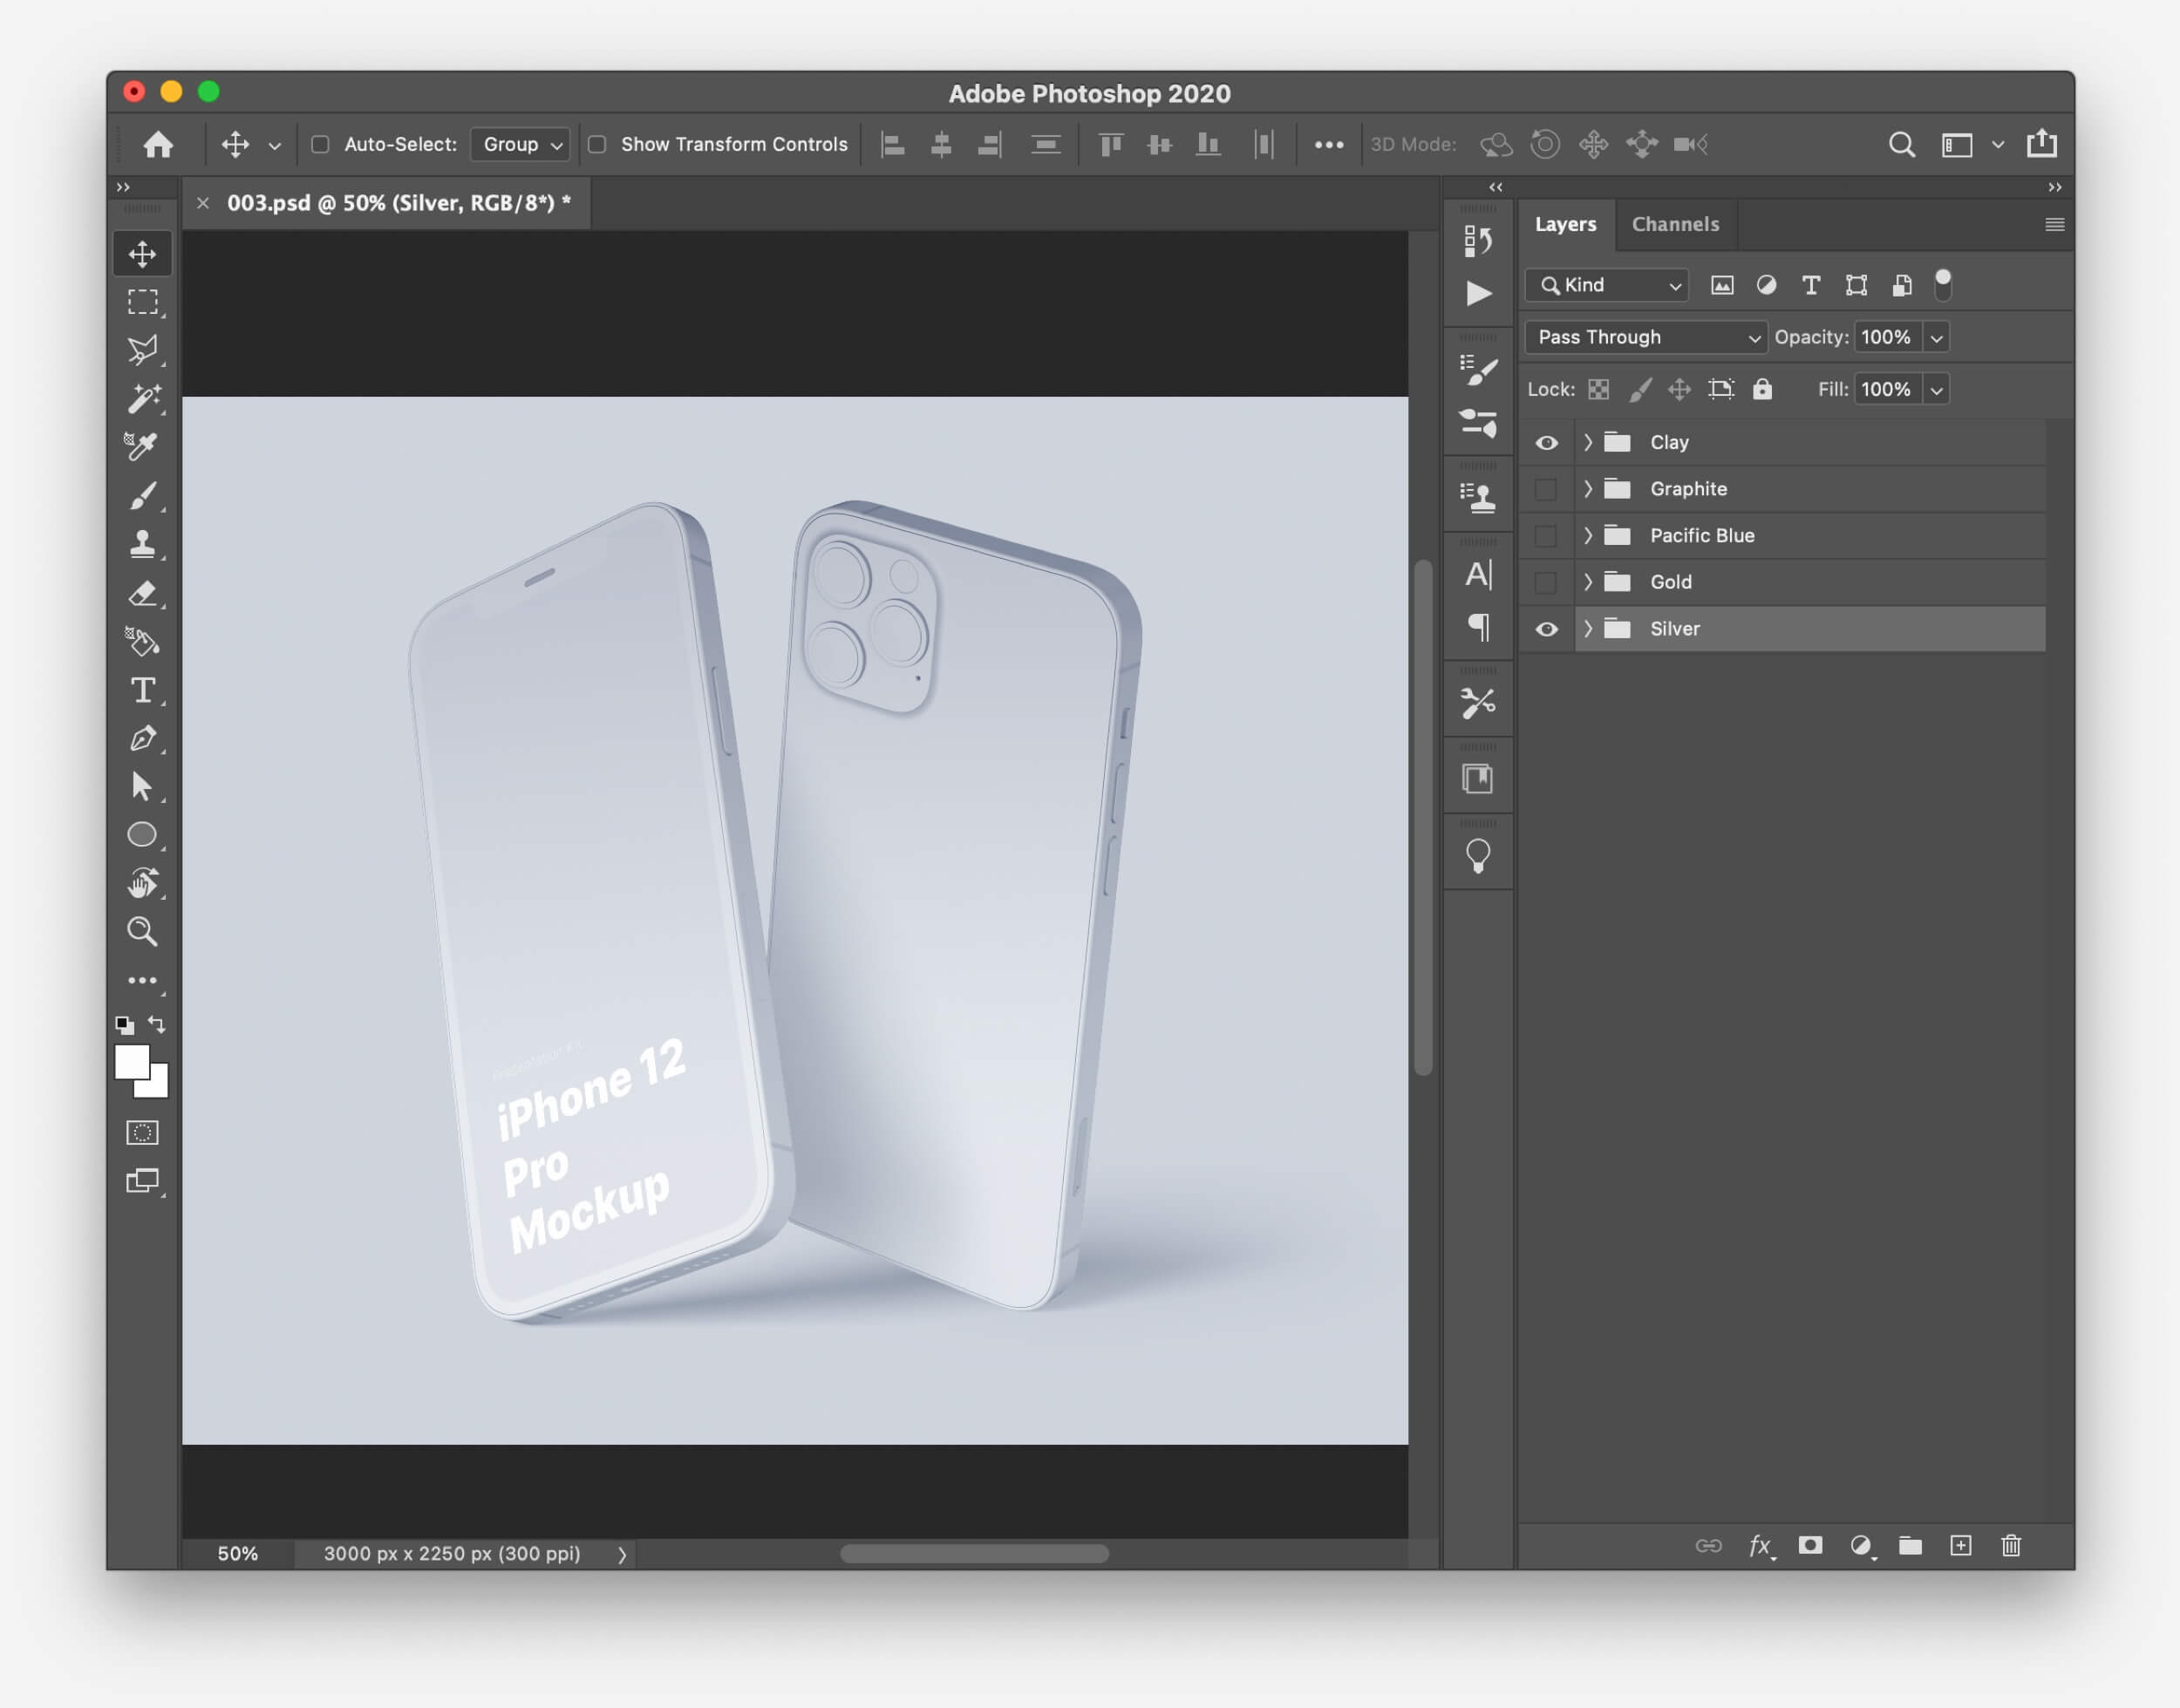Screen dimensions: 2180x1708
Task: Hide the Clay layer group
Action: [x=1546, y=442]
